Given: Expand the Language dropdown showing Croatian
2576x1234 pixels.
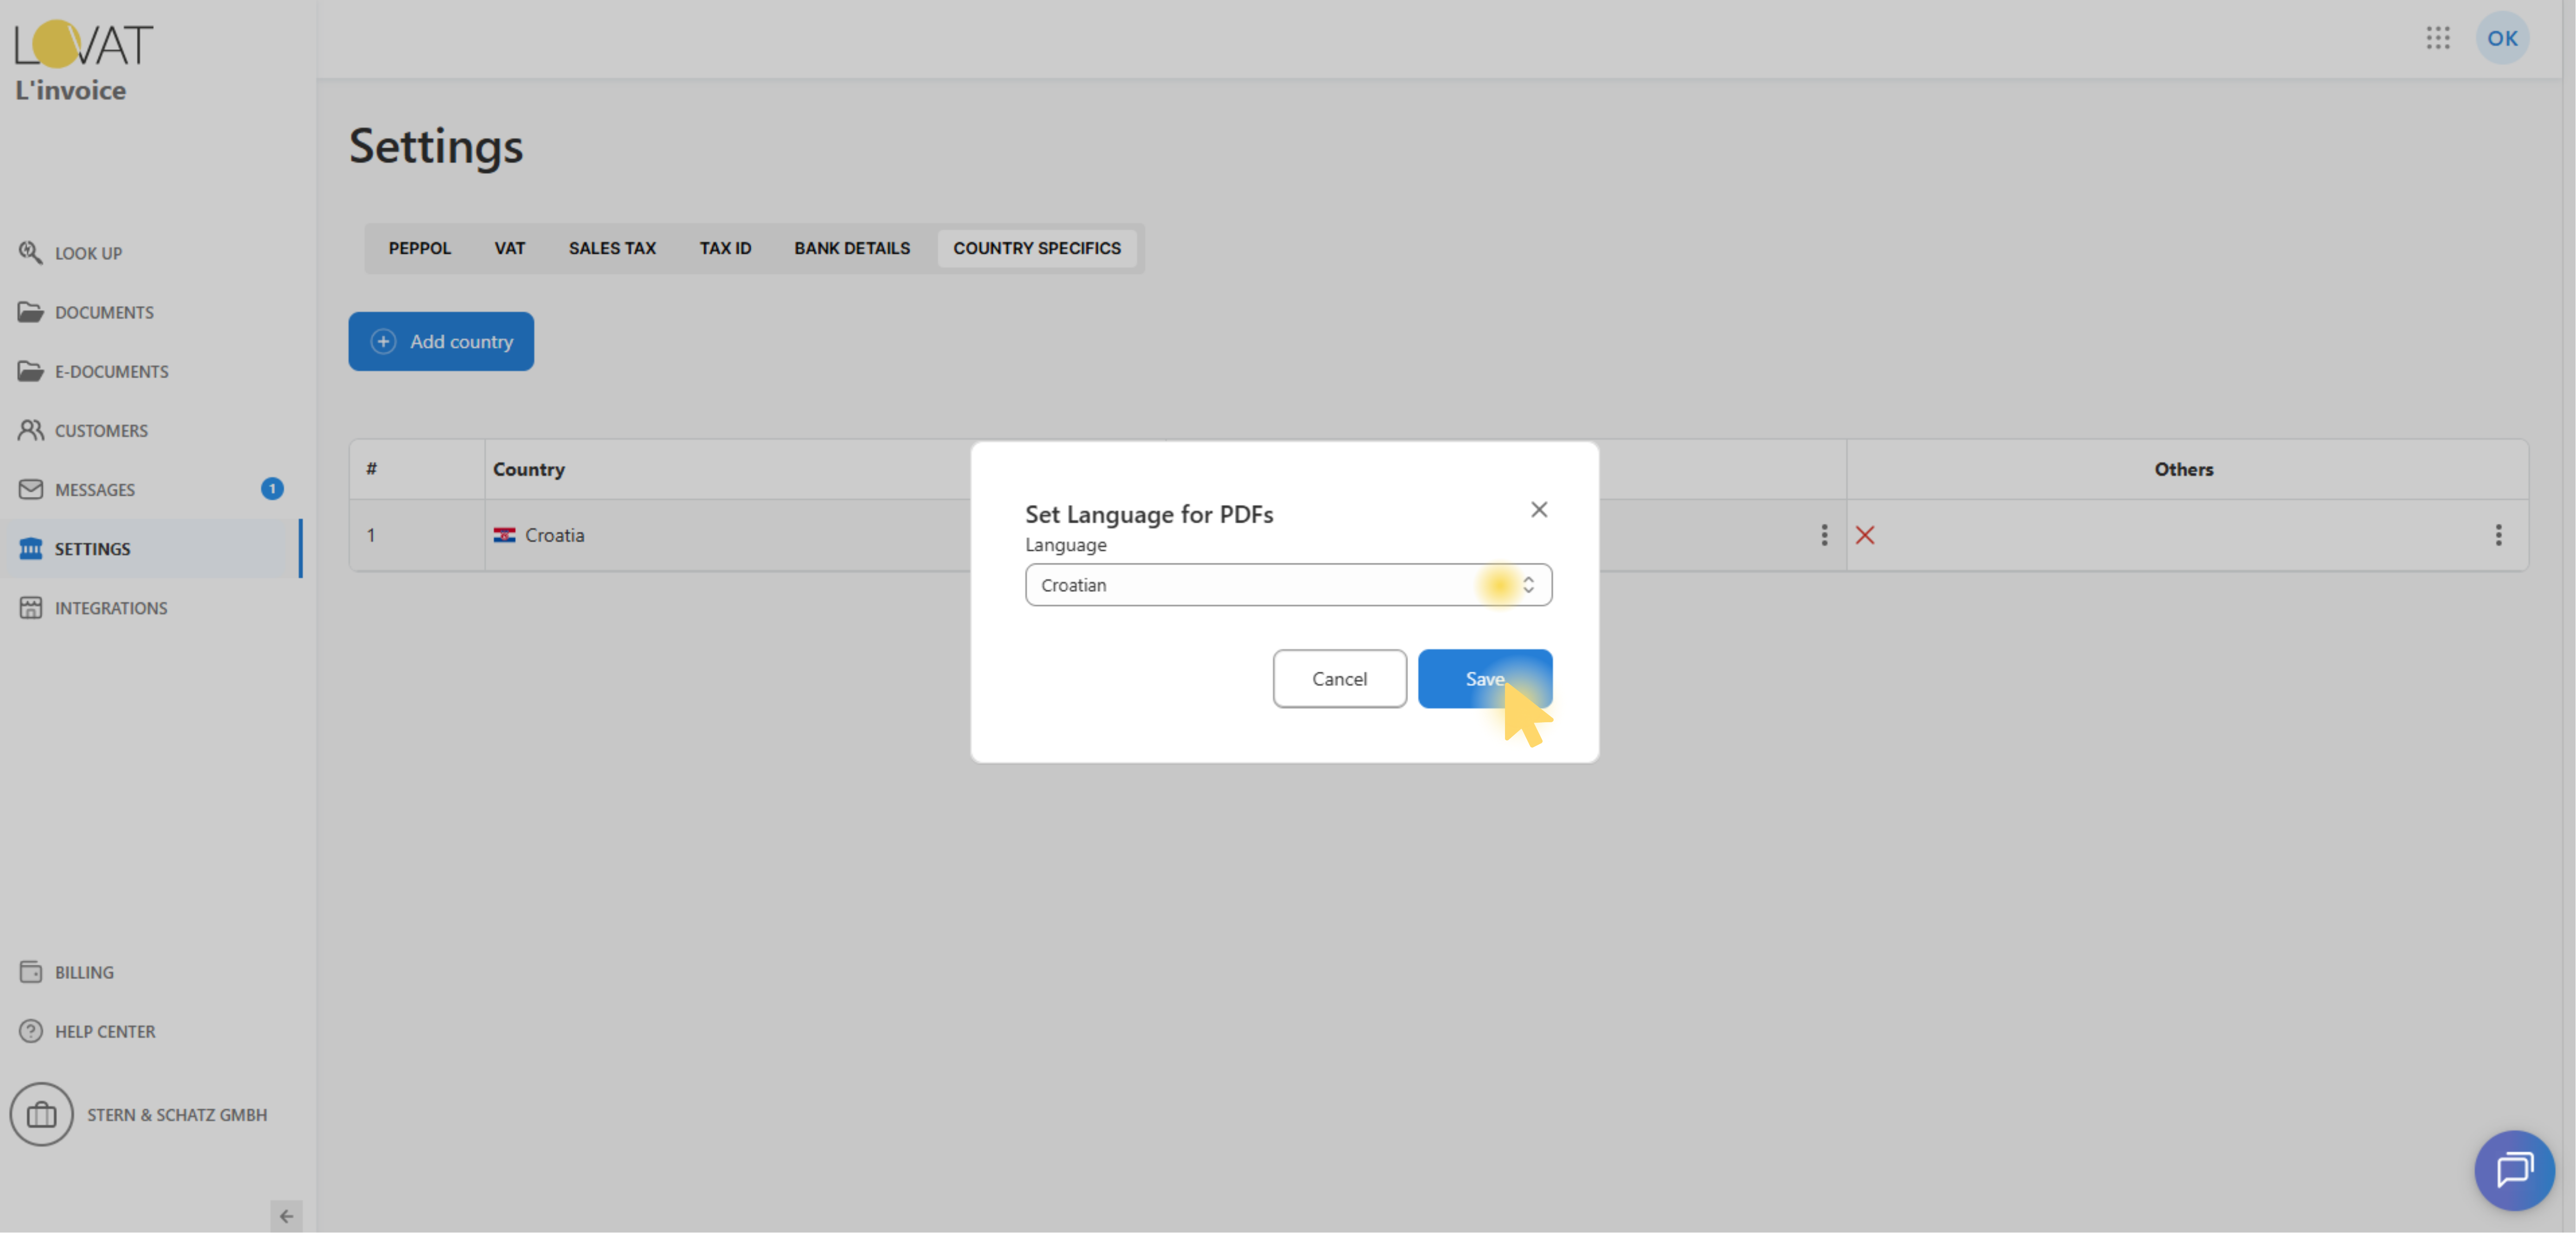Looking at the screenshot, I should (x=1287, y=585).
